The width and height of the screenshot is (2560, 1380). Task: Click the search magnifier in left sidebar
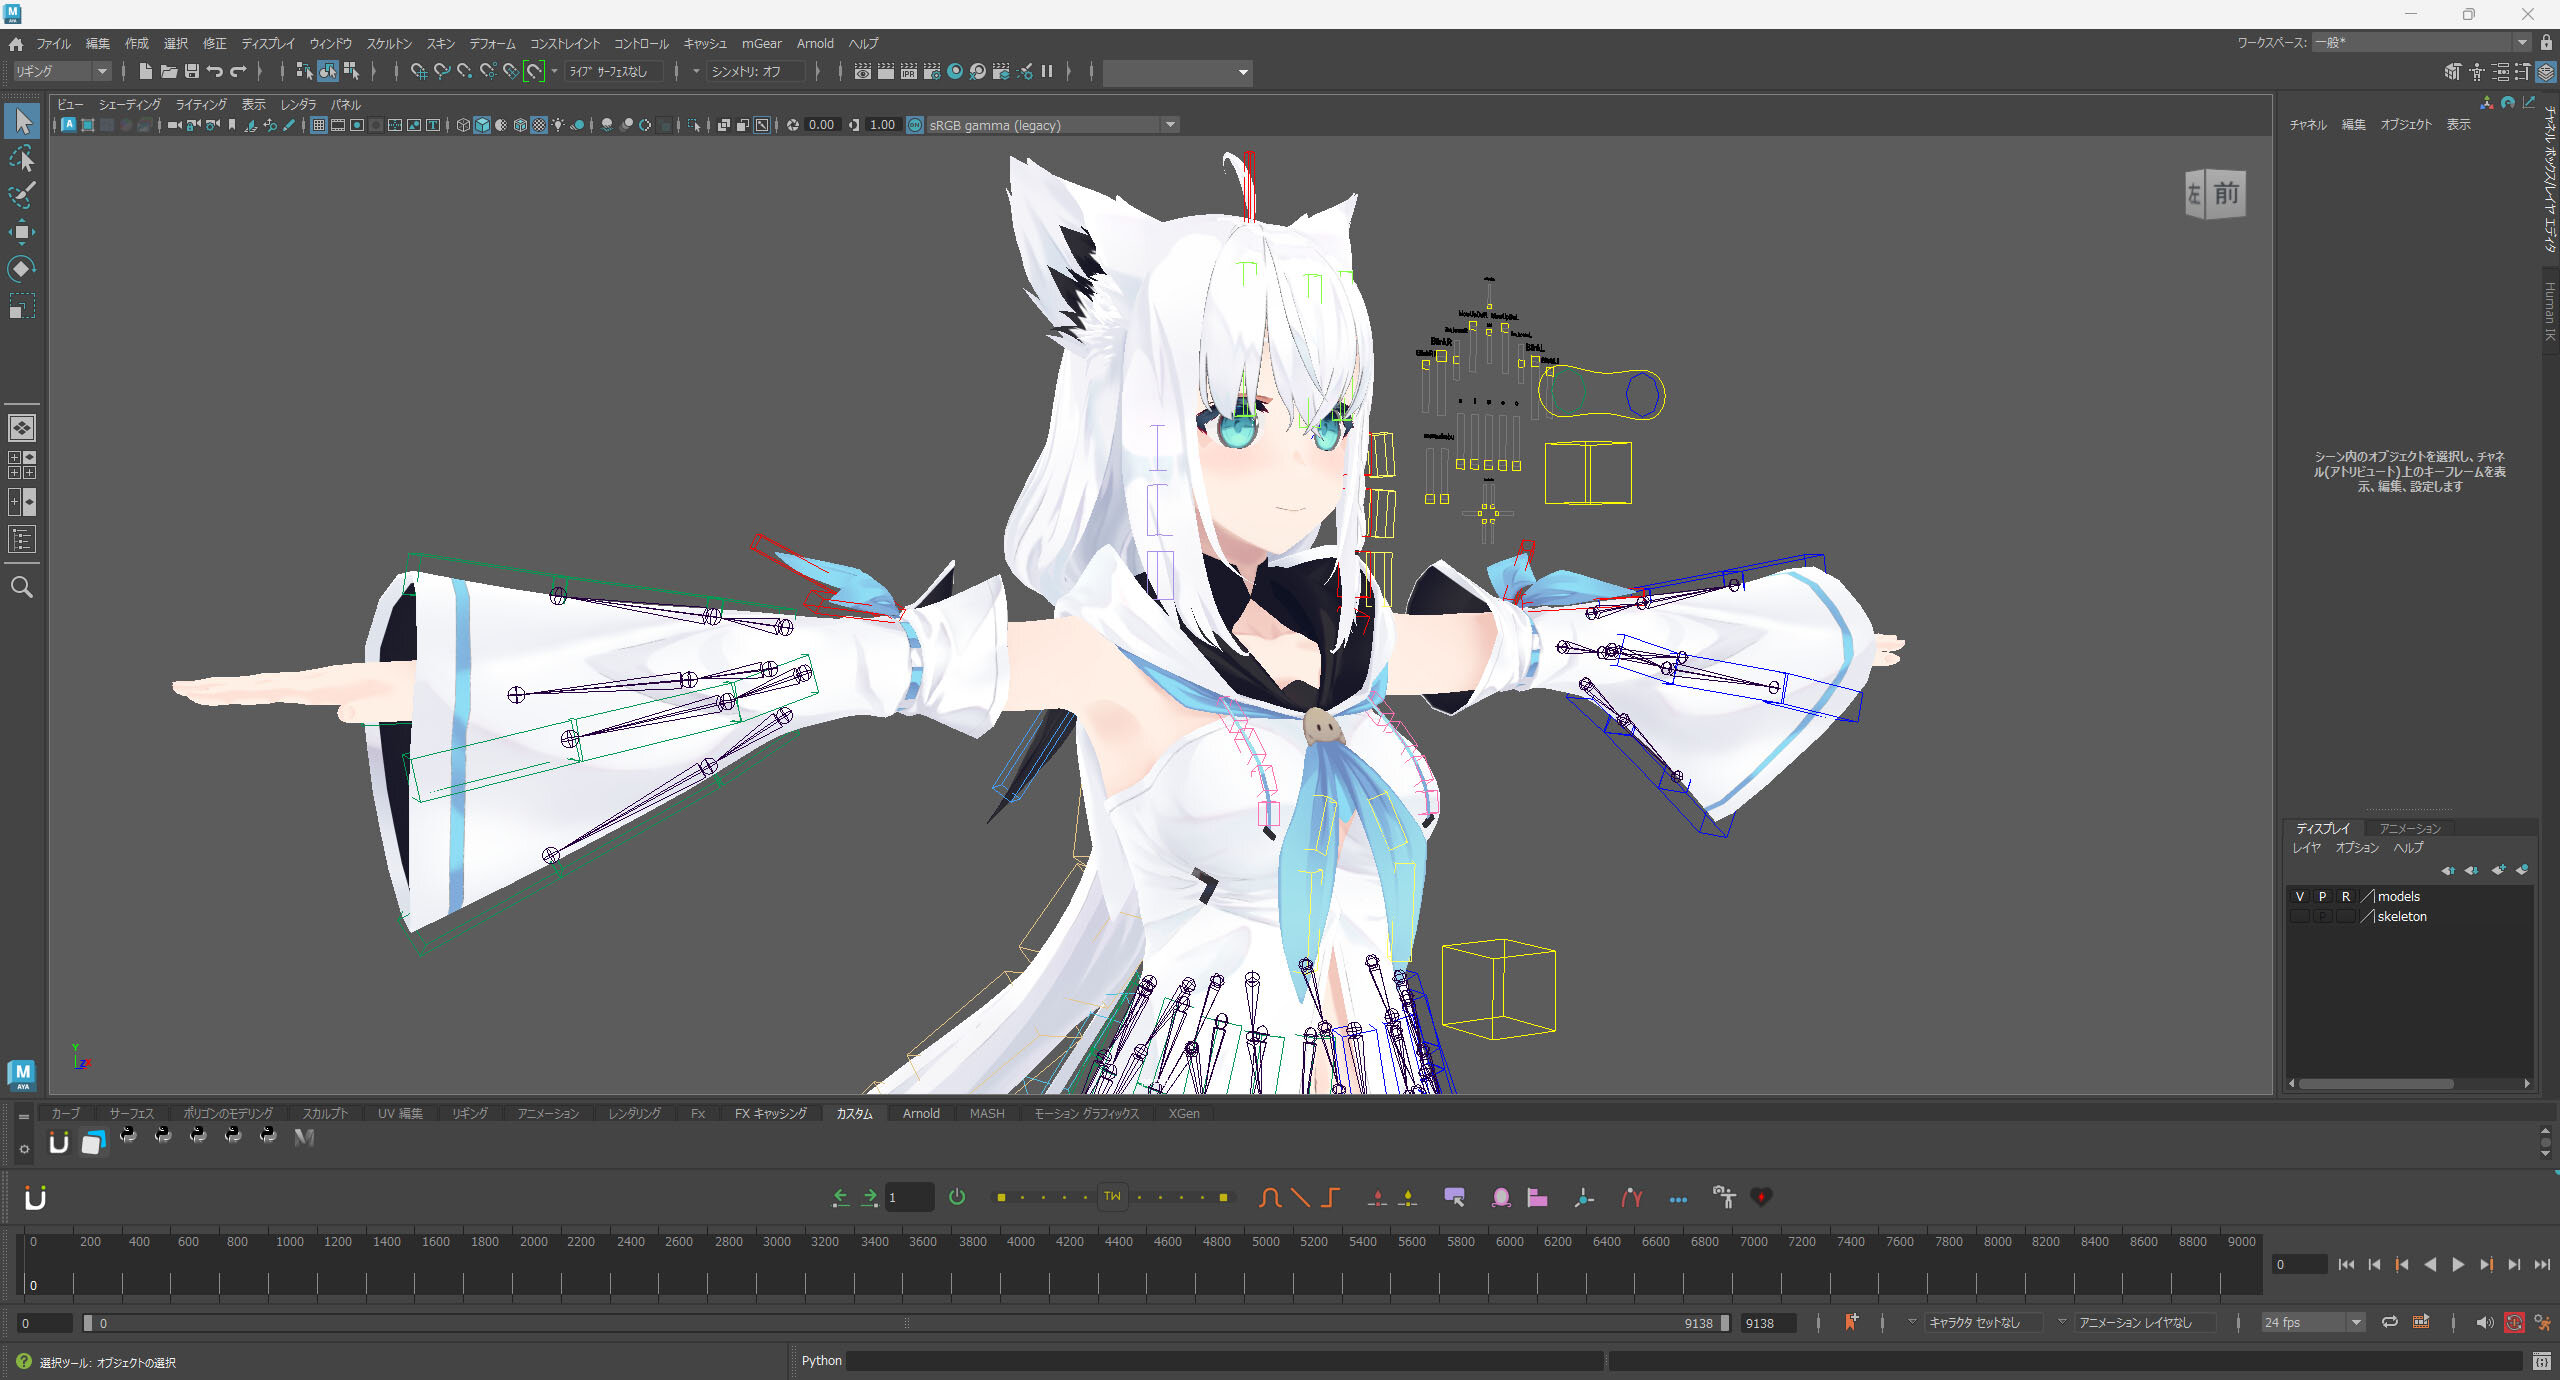coord(22,587)
